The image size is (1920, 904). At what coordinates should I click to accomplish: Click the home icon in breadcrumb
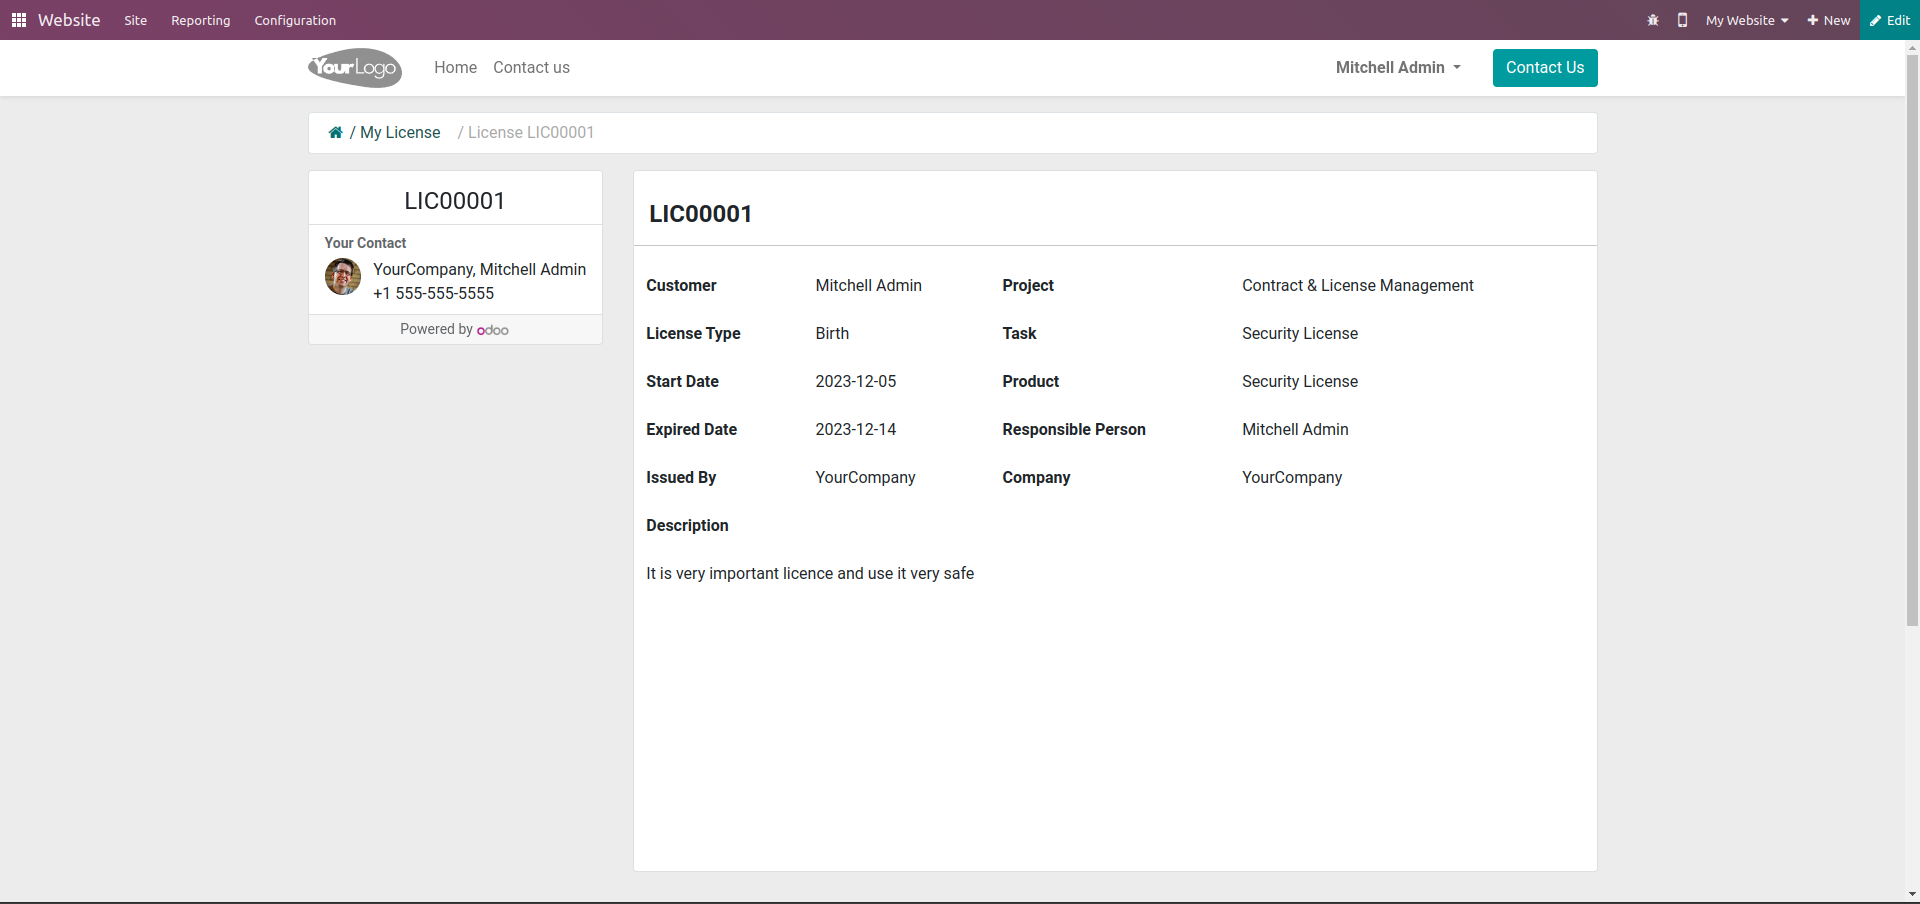pyautogui.click(x=336, y=132)
